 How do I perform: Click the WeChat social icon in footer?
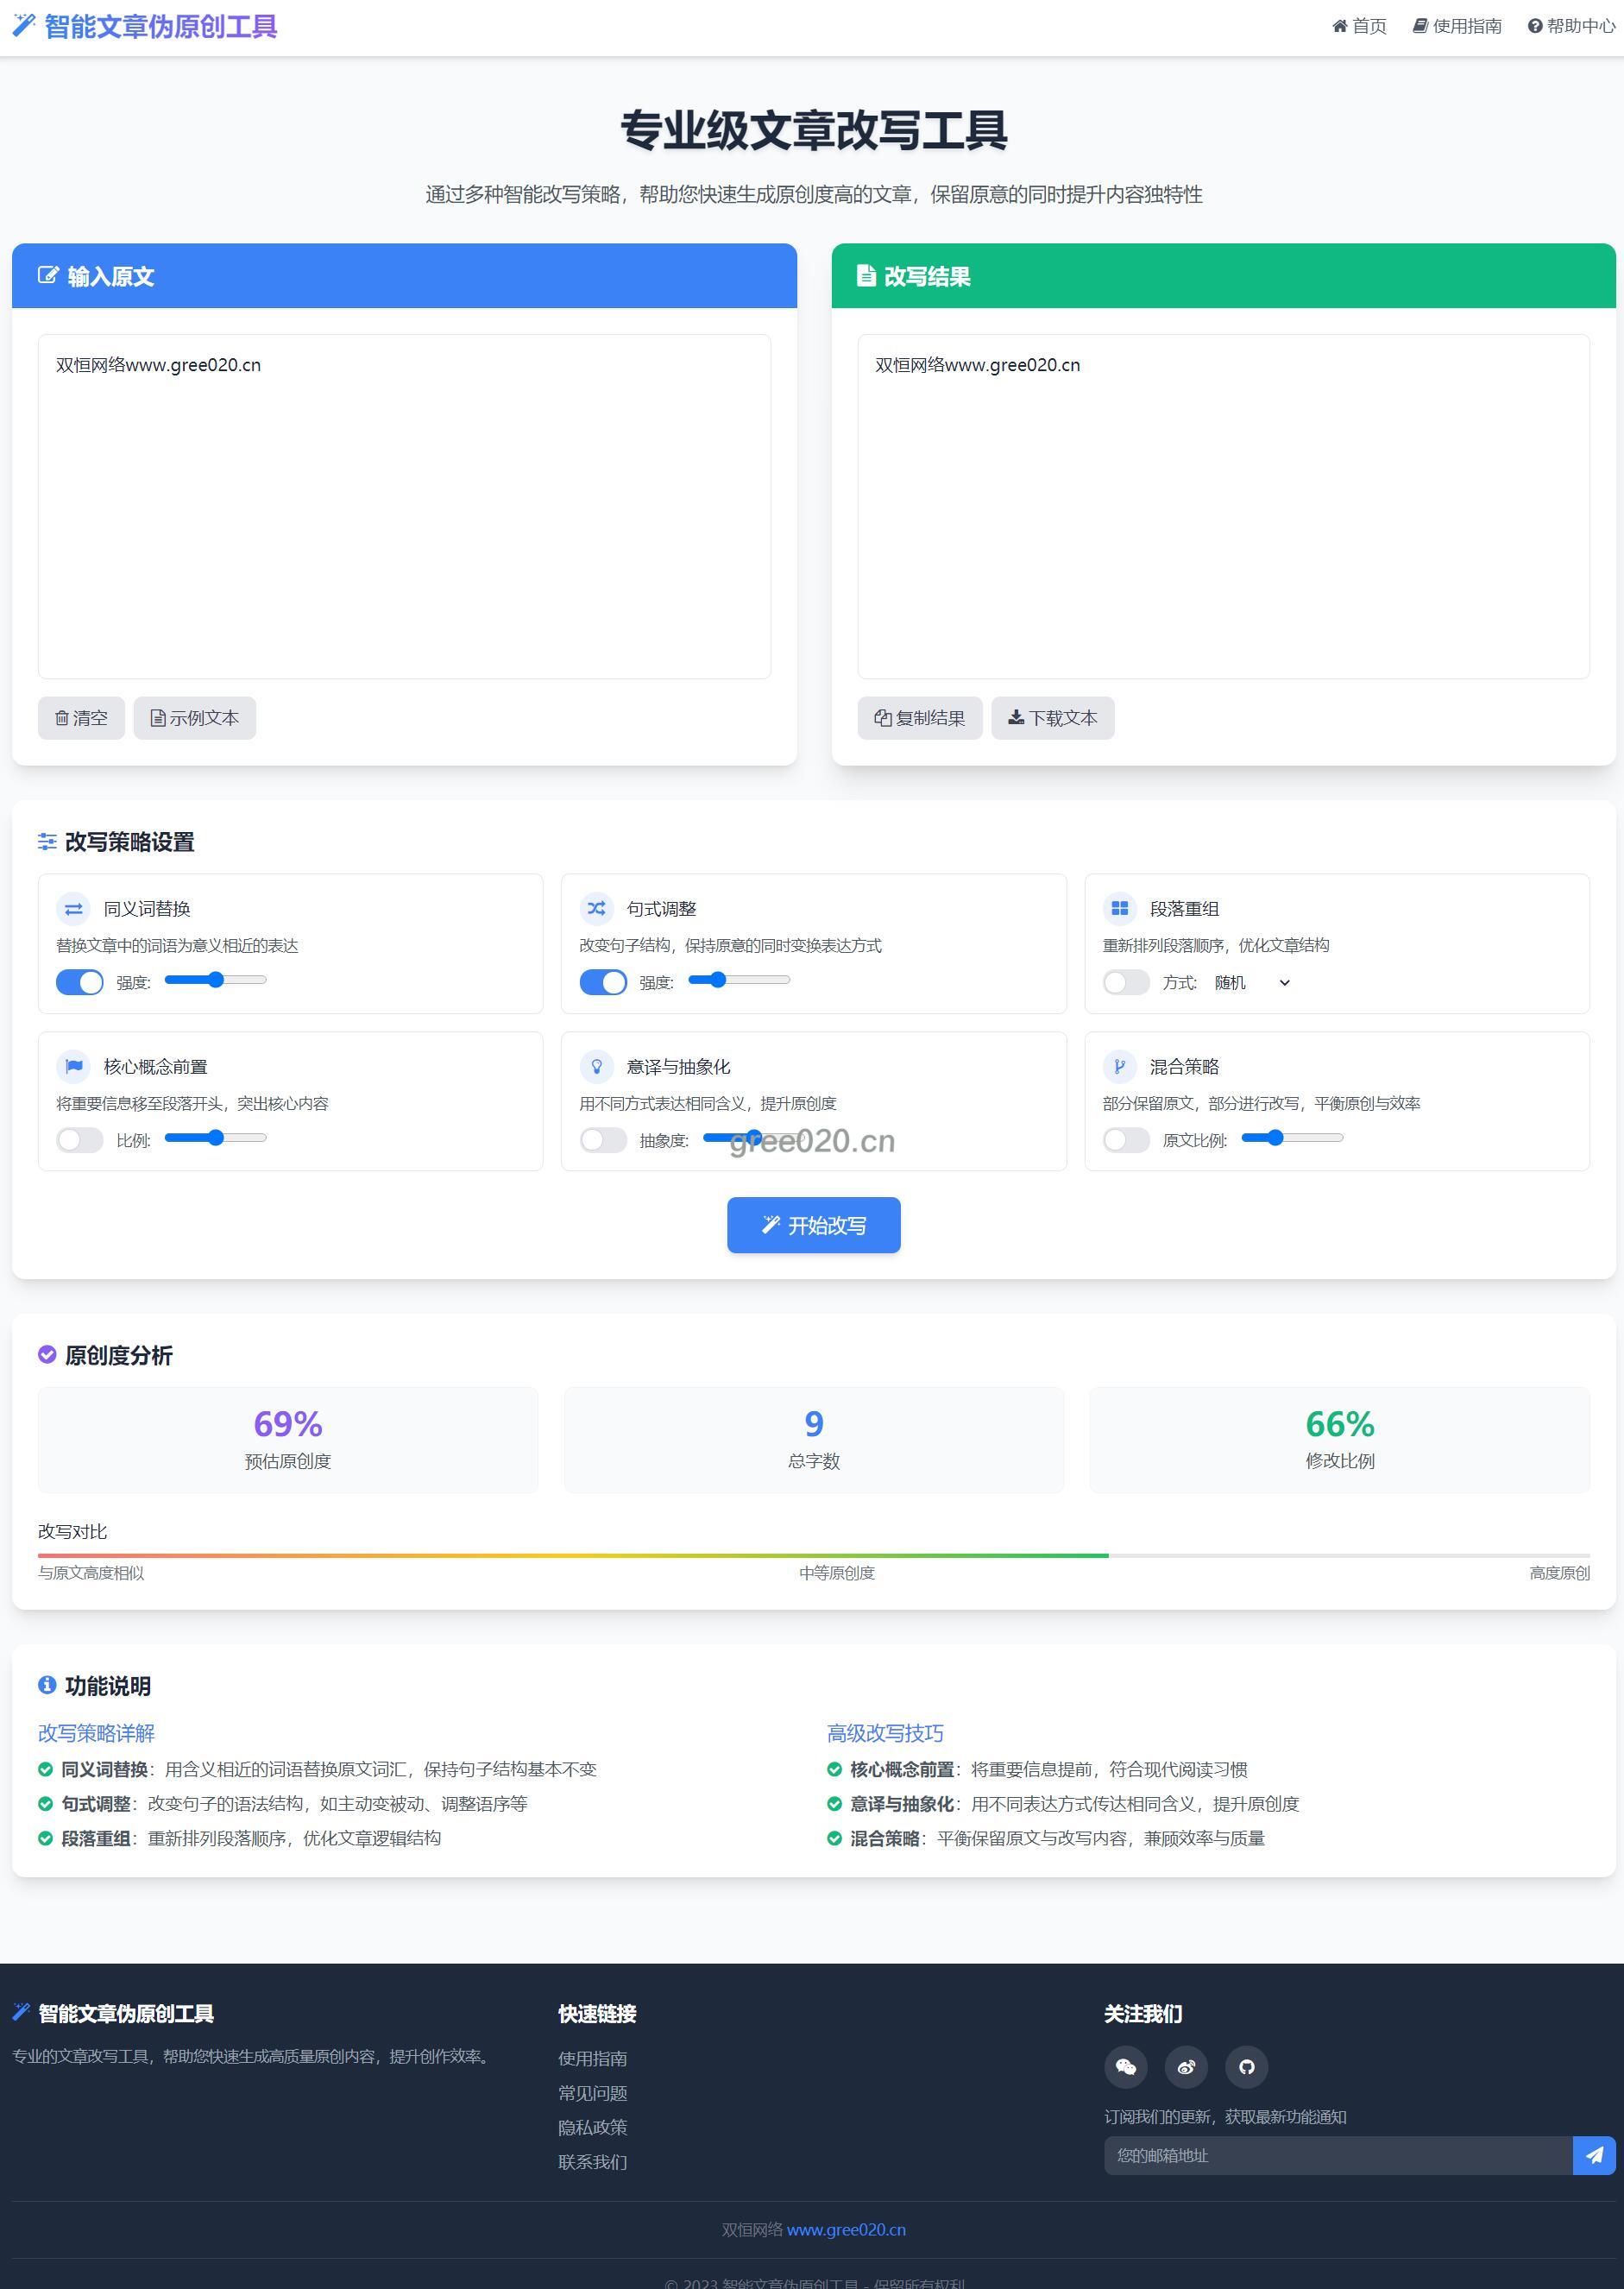coord(1125,2066)
